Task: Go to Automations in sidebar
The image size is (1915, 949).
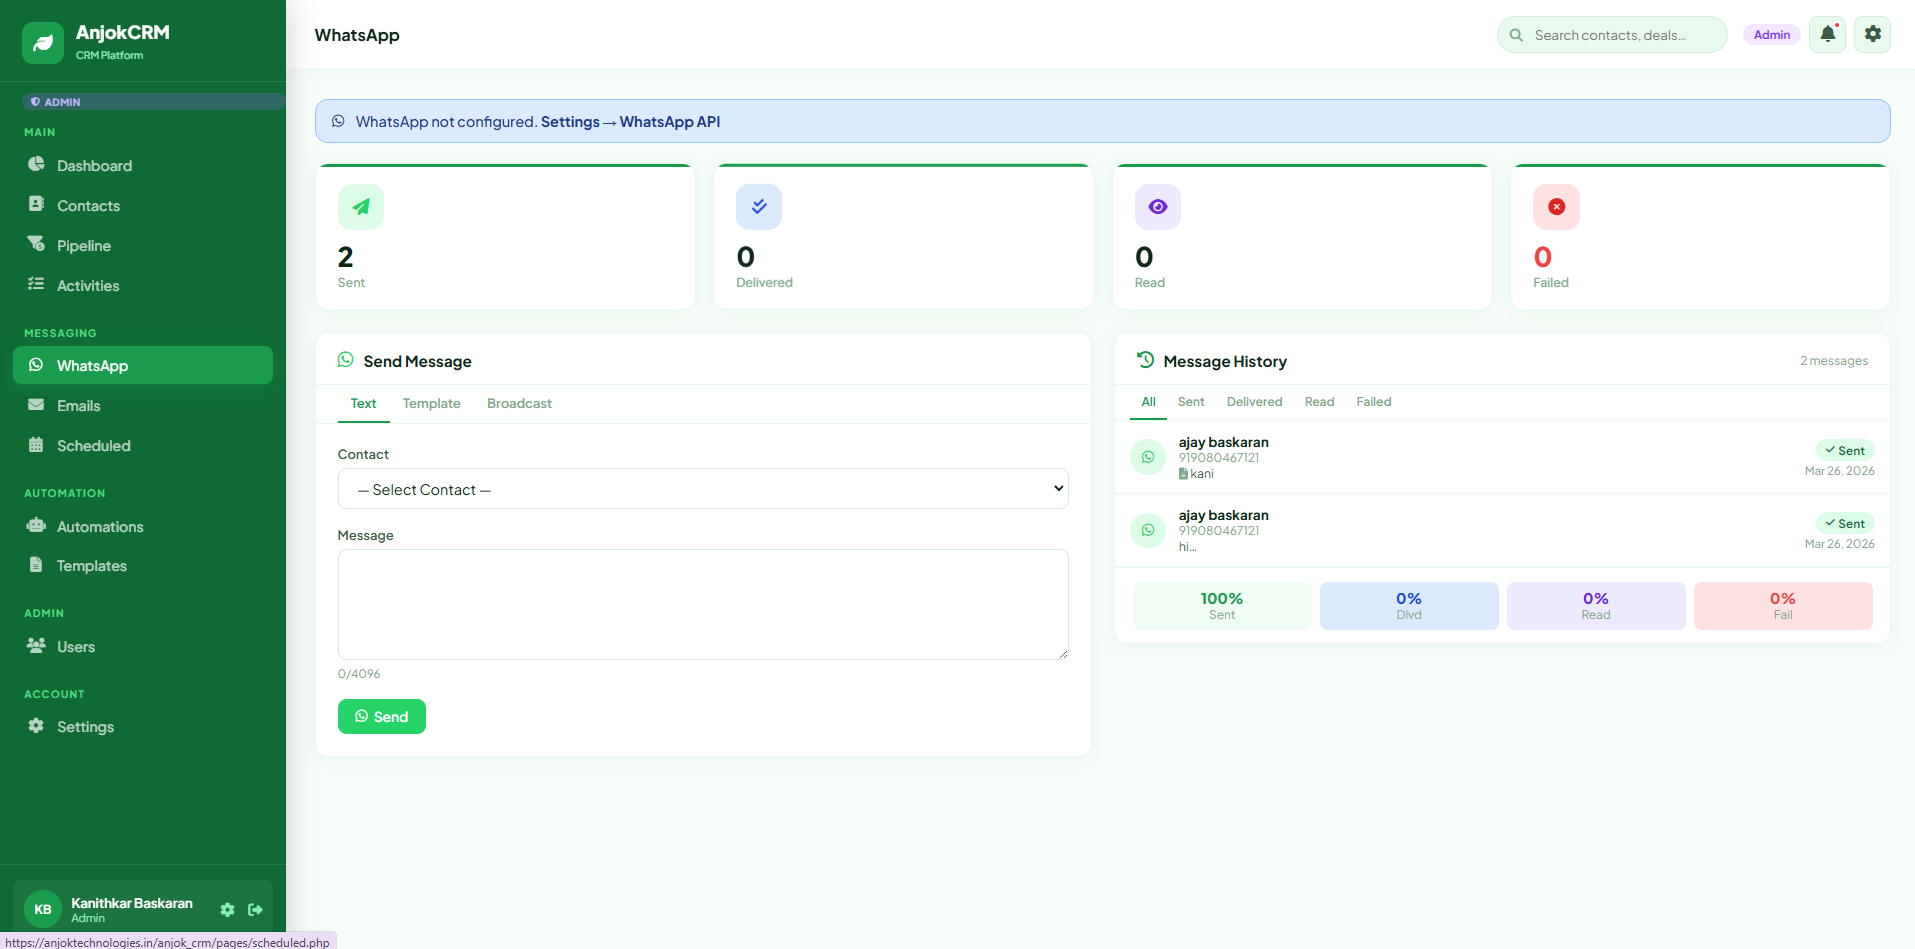Action: (x=100, y=527)
